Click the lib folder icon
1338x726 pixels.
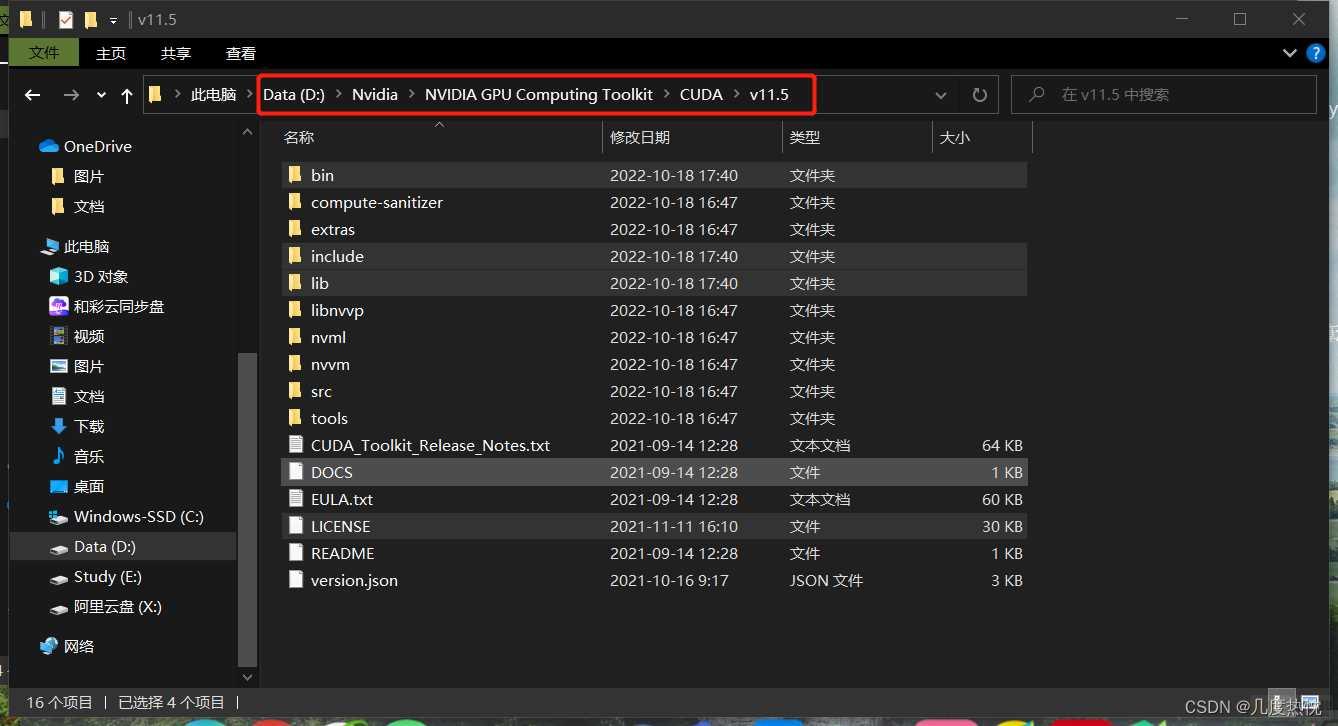tap(295, 283)
